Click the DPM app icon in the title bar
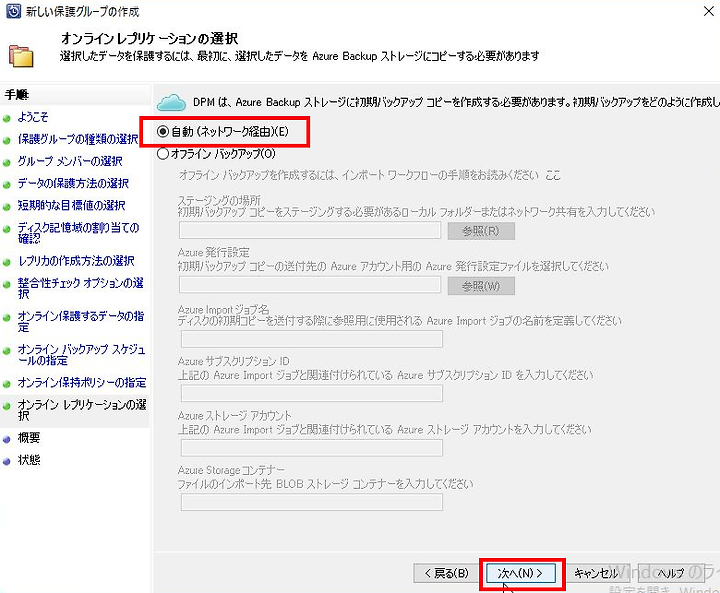 point(13,11)
